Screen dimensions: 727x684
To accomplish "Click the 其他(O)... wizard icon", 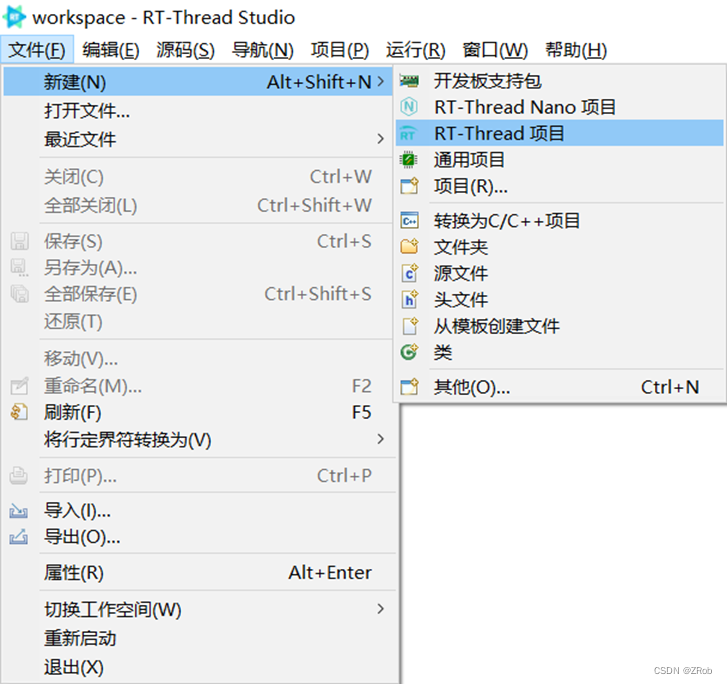I will (x=409, y=387).
